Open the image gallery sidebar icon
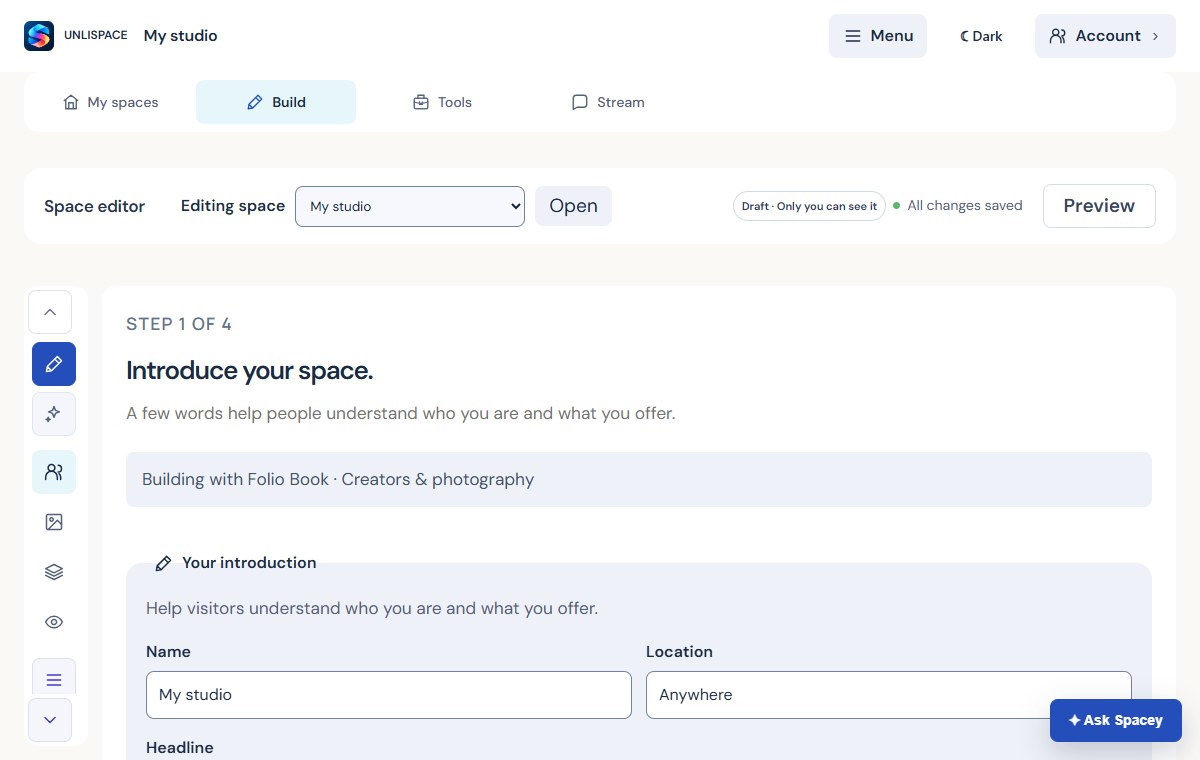1200x760 pixels. tap(54, 522)
